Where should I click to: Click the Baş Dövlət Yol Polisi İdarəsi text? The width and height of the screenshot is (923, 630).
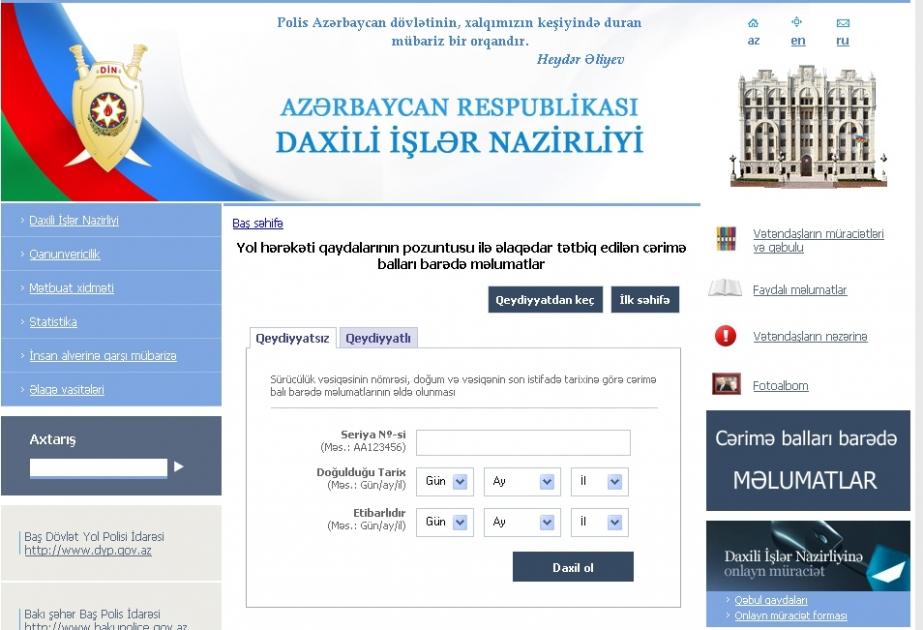(x=94, y=536)
